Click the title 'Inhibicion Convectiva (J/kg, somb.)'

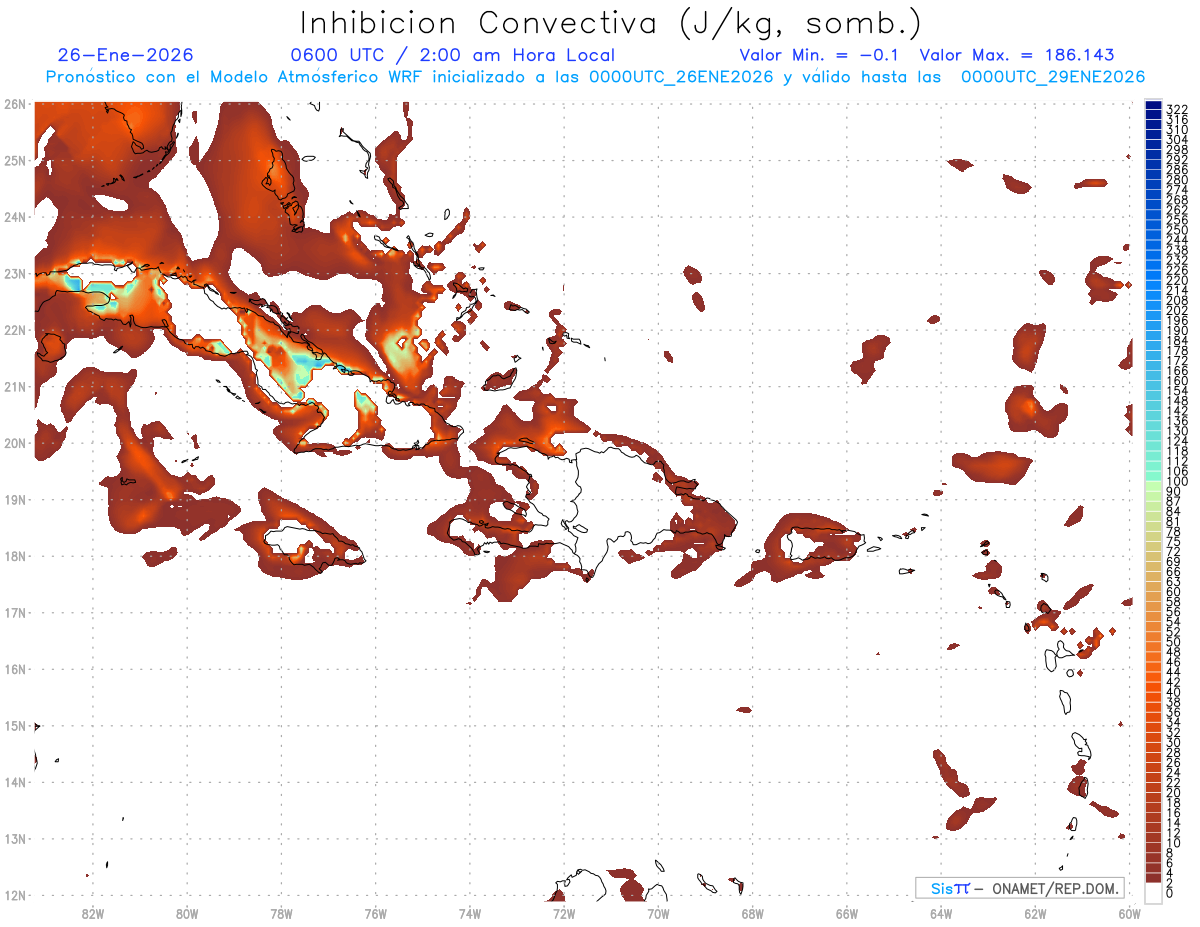click(x=611, y=24)
